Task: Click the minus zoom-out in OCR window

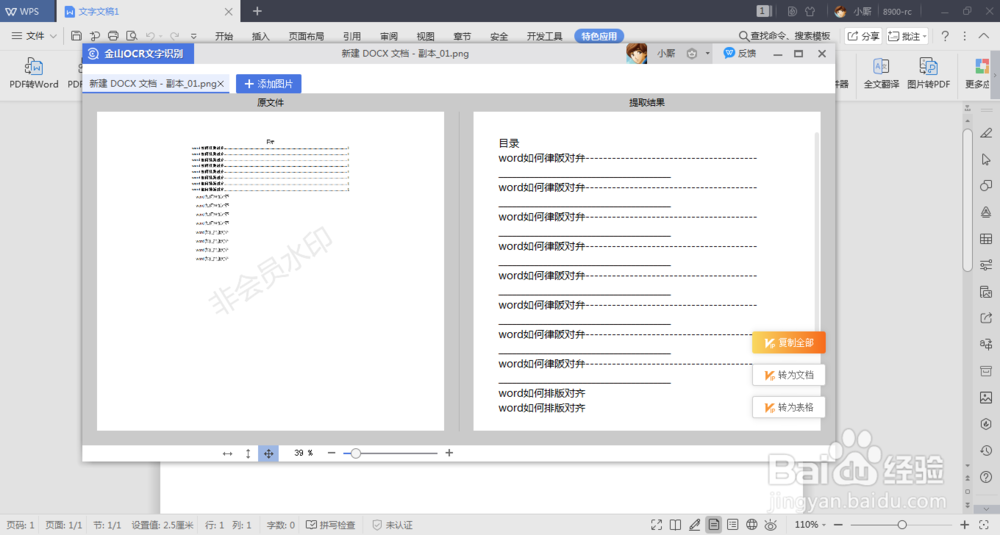Action: [331, 453]
